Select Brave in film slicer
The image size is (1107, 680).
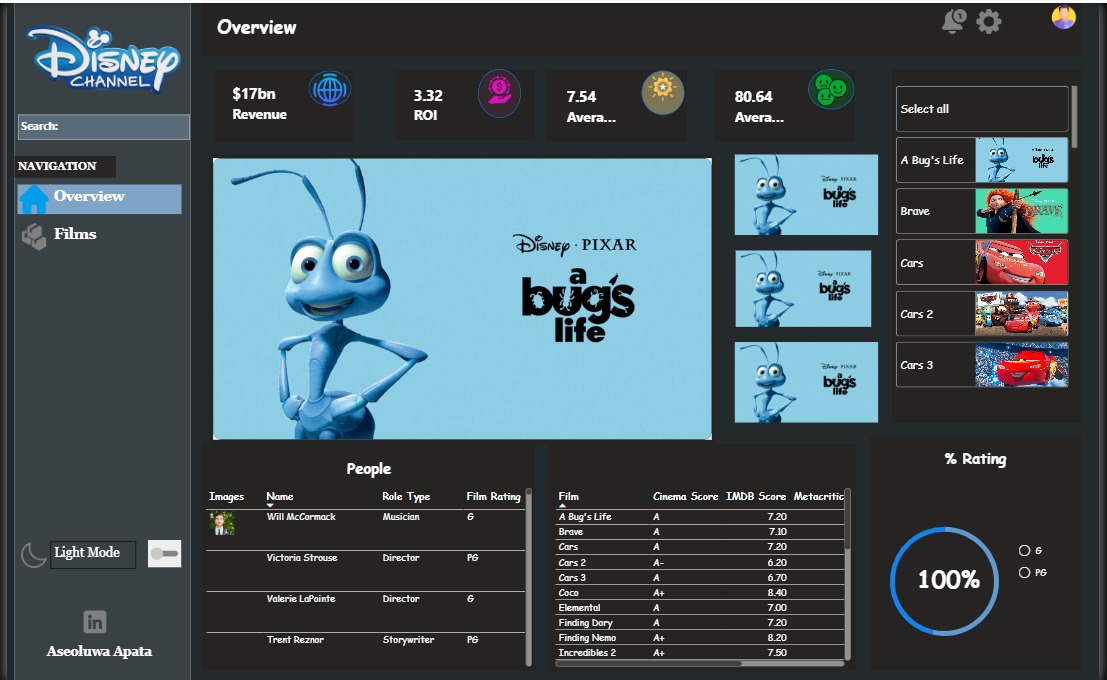pos(982,211)
